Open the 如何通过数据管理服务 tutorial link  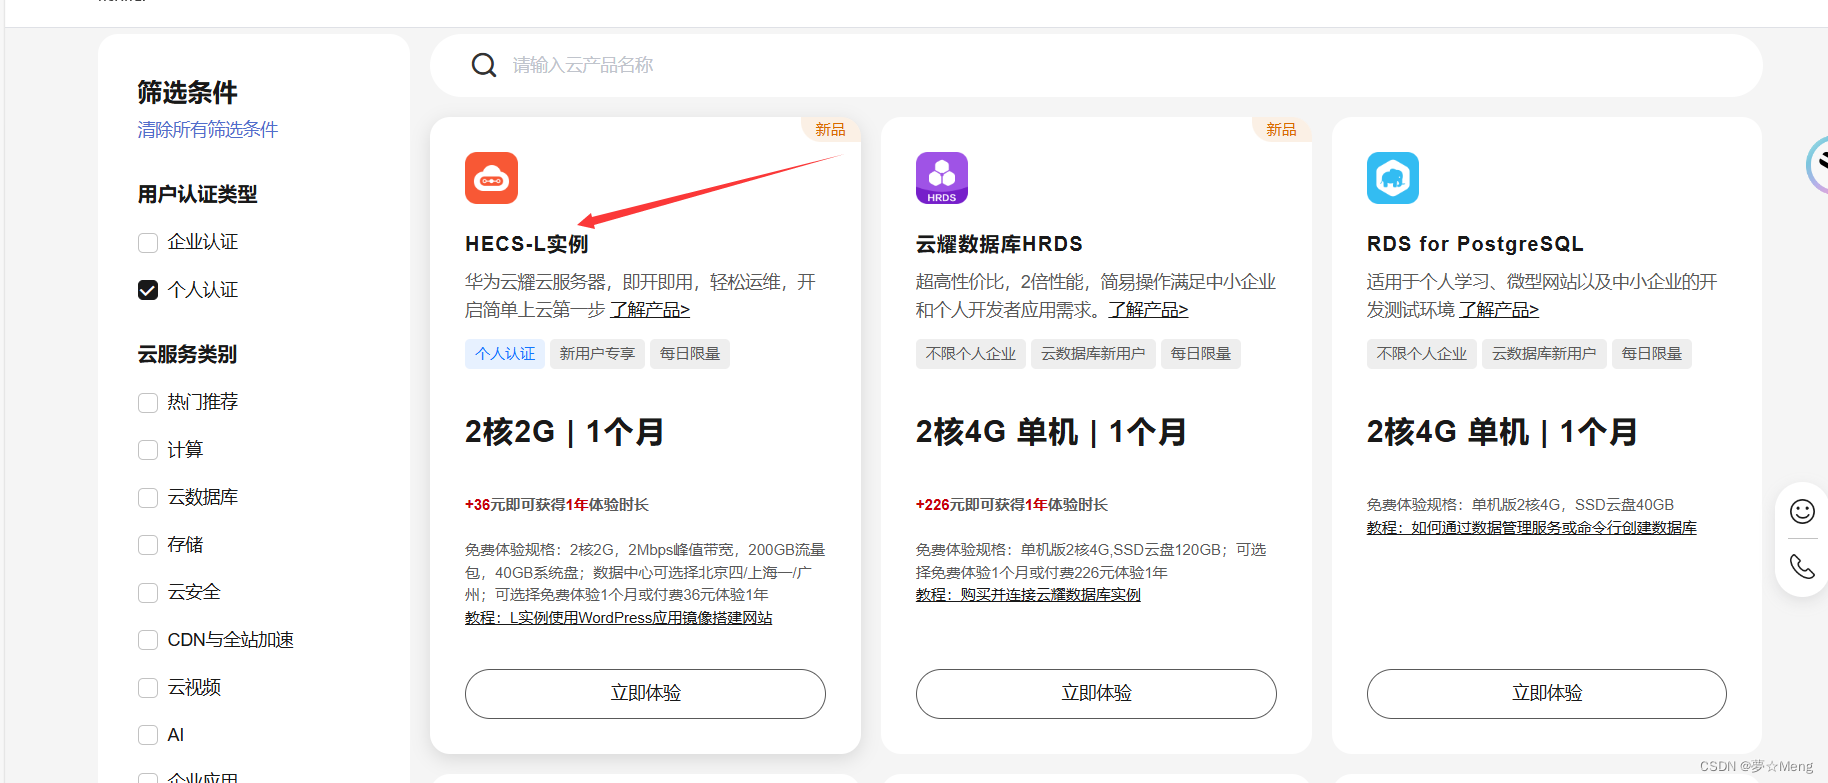[x=1532, y=528]
